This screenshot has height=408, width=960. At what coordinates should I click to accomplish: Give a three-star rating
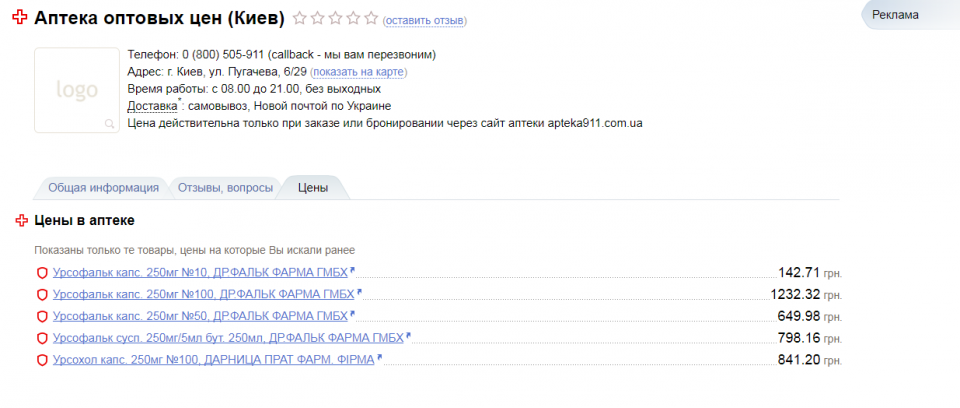(335, 19)
